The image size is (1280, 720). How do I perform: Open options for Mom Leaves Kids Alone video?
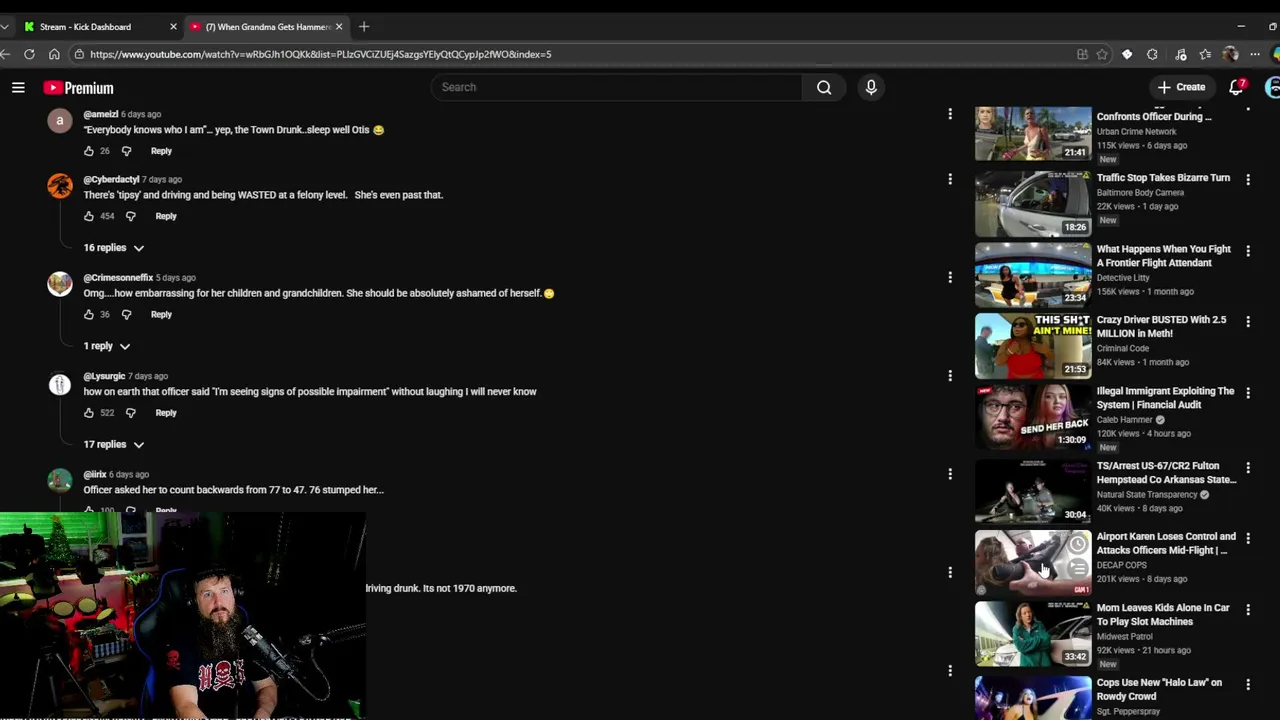[x=1248, y=609]
